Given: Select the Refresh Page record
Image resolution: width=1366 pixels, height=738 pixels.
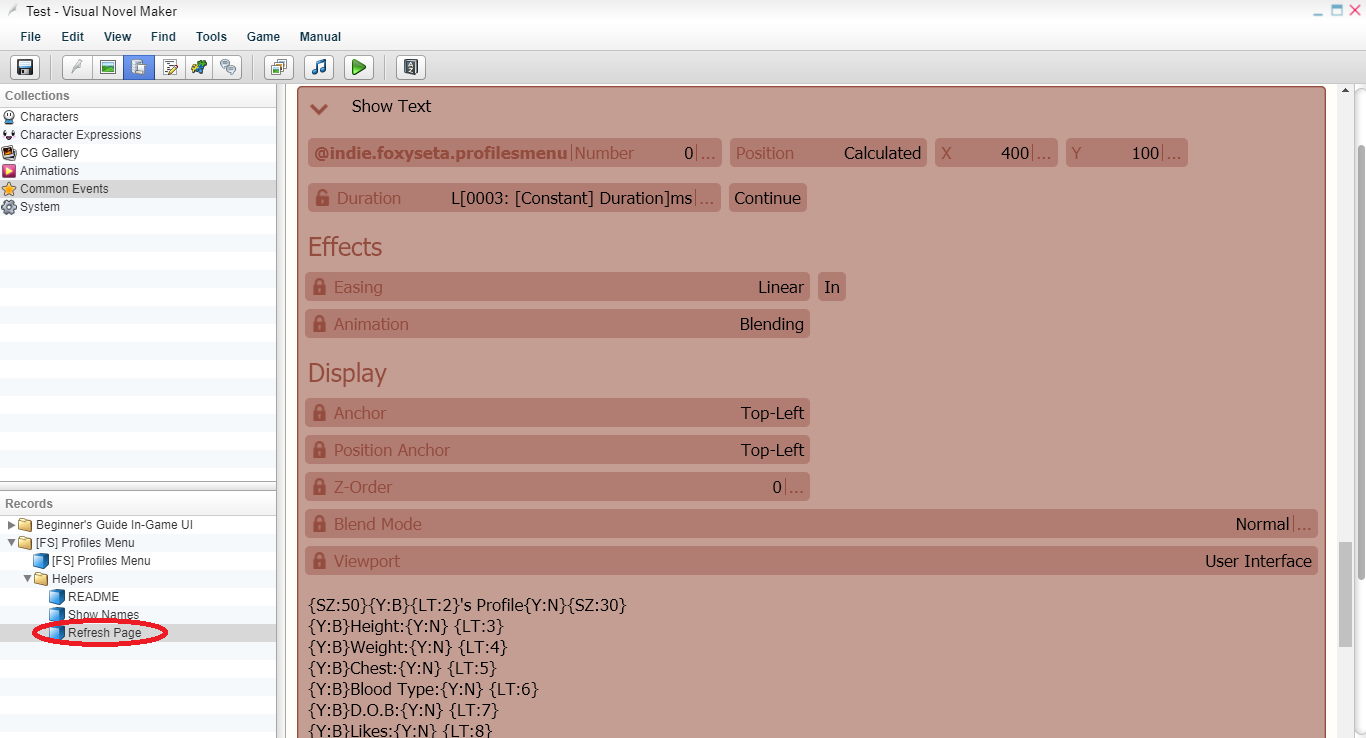Looking at the screenshot, I should (x=104, y=633).
